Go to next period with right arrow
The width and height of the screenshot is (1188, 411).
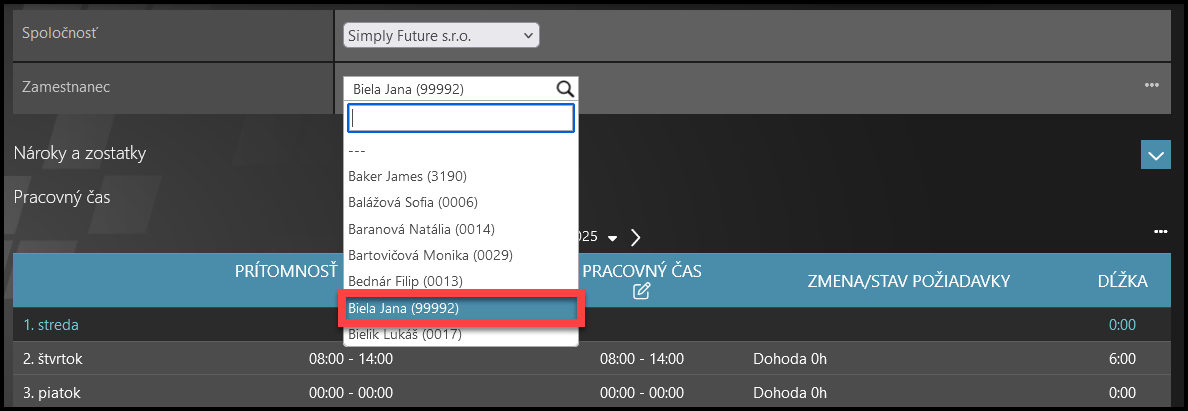635,238
